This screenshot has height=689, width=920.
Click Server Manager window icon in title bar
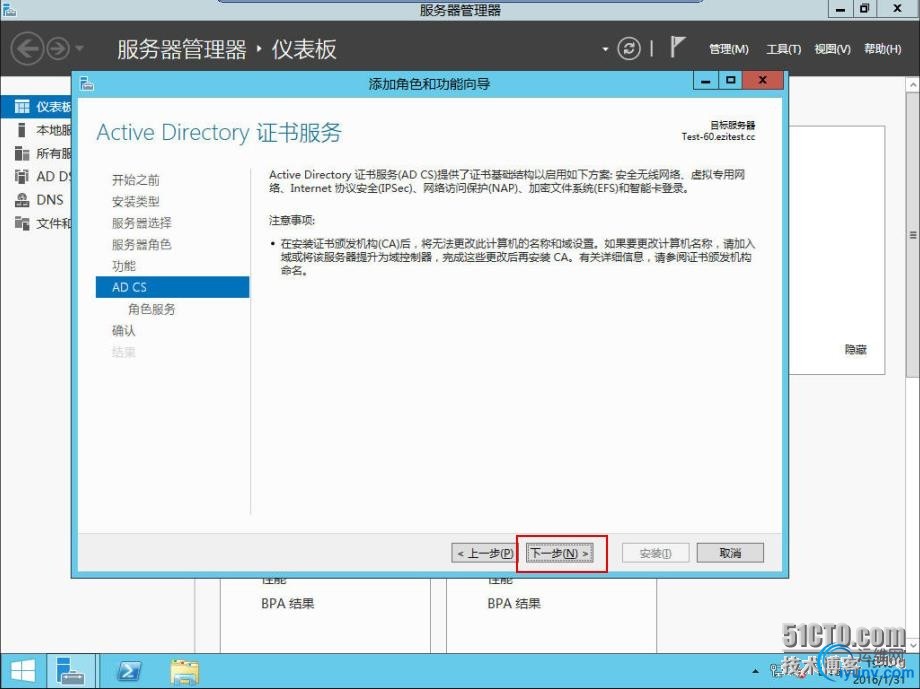point(9,9)
